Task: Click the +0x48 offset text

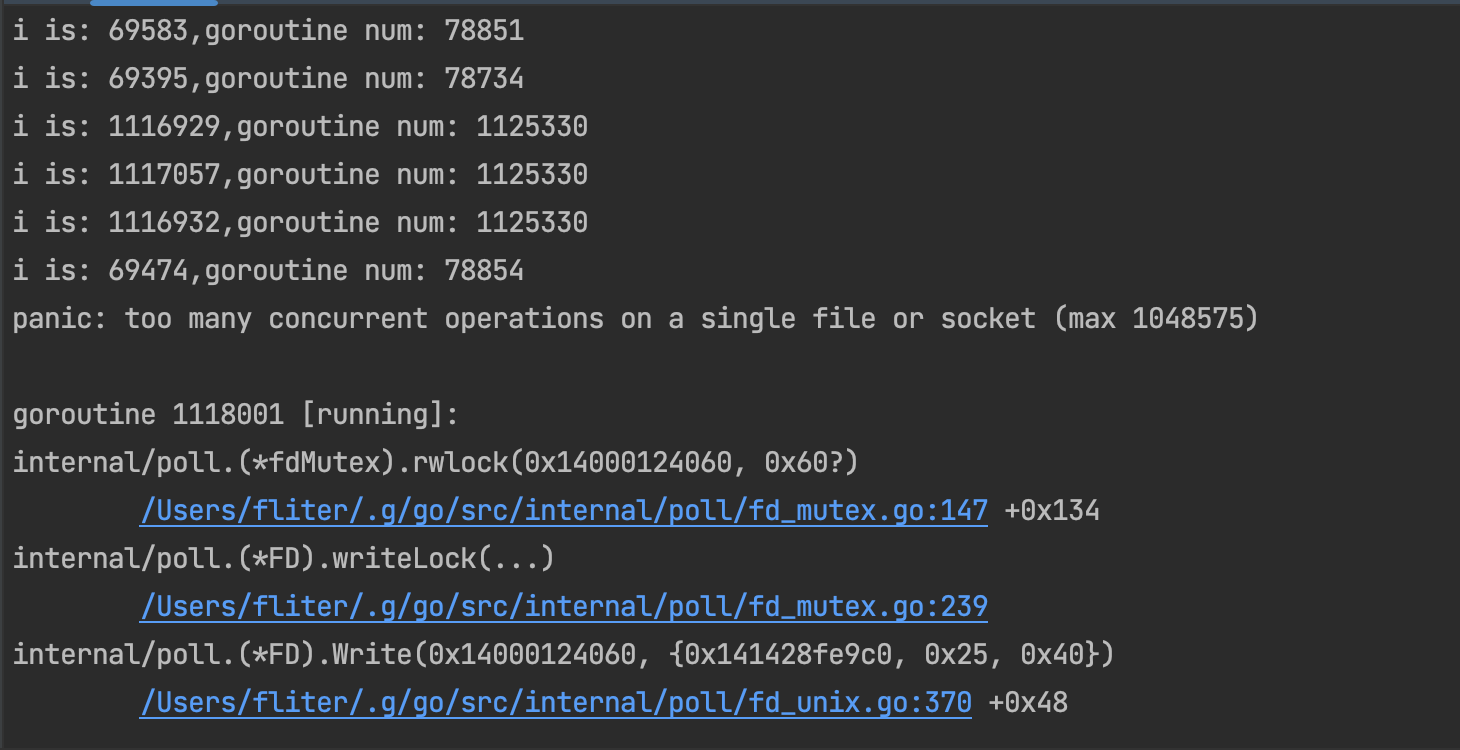Action: (x=1028, y=703)
